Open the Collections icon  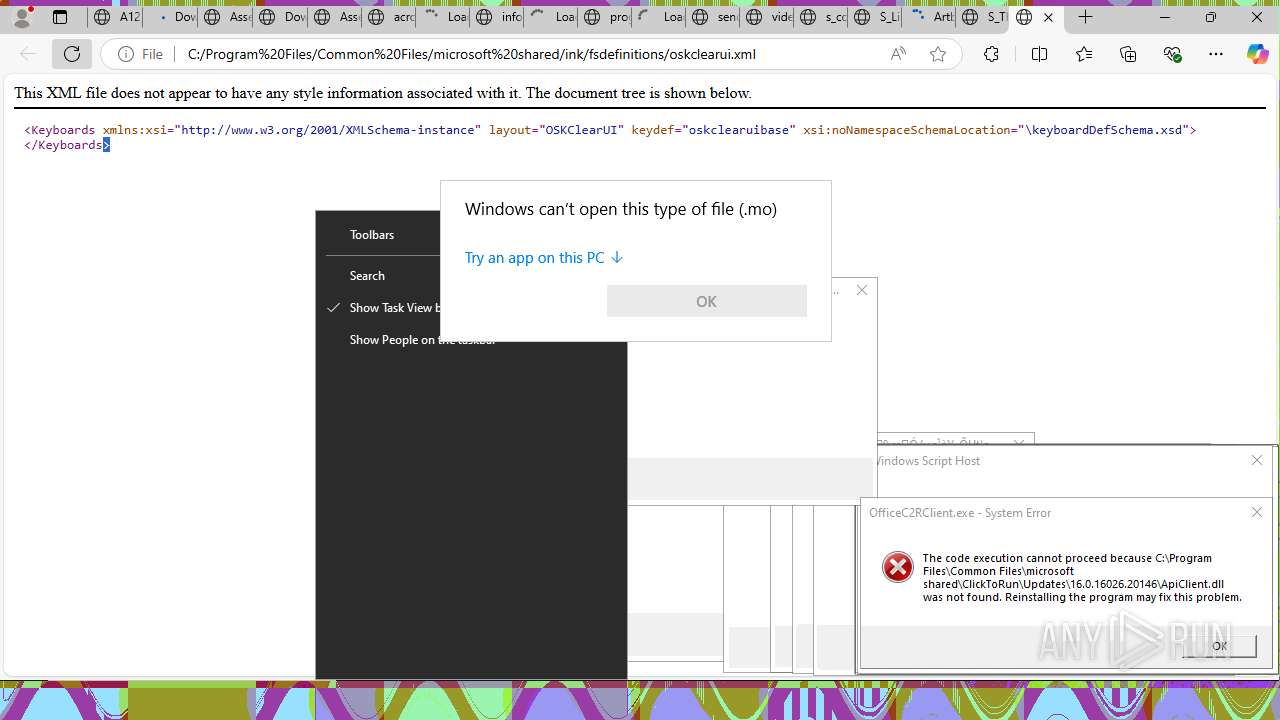tap(1128, 54)
